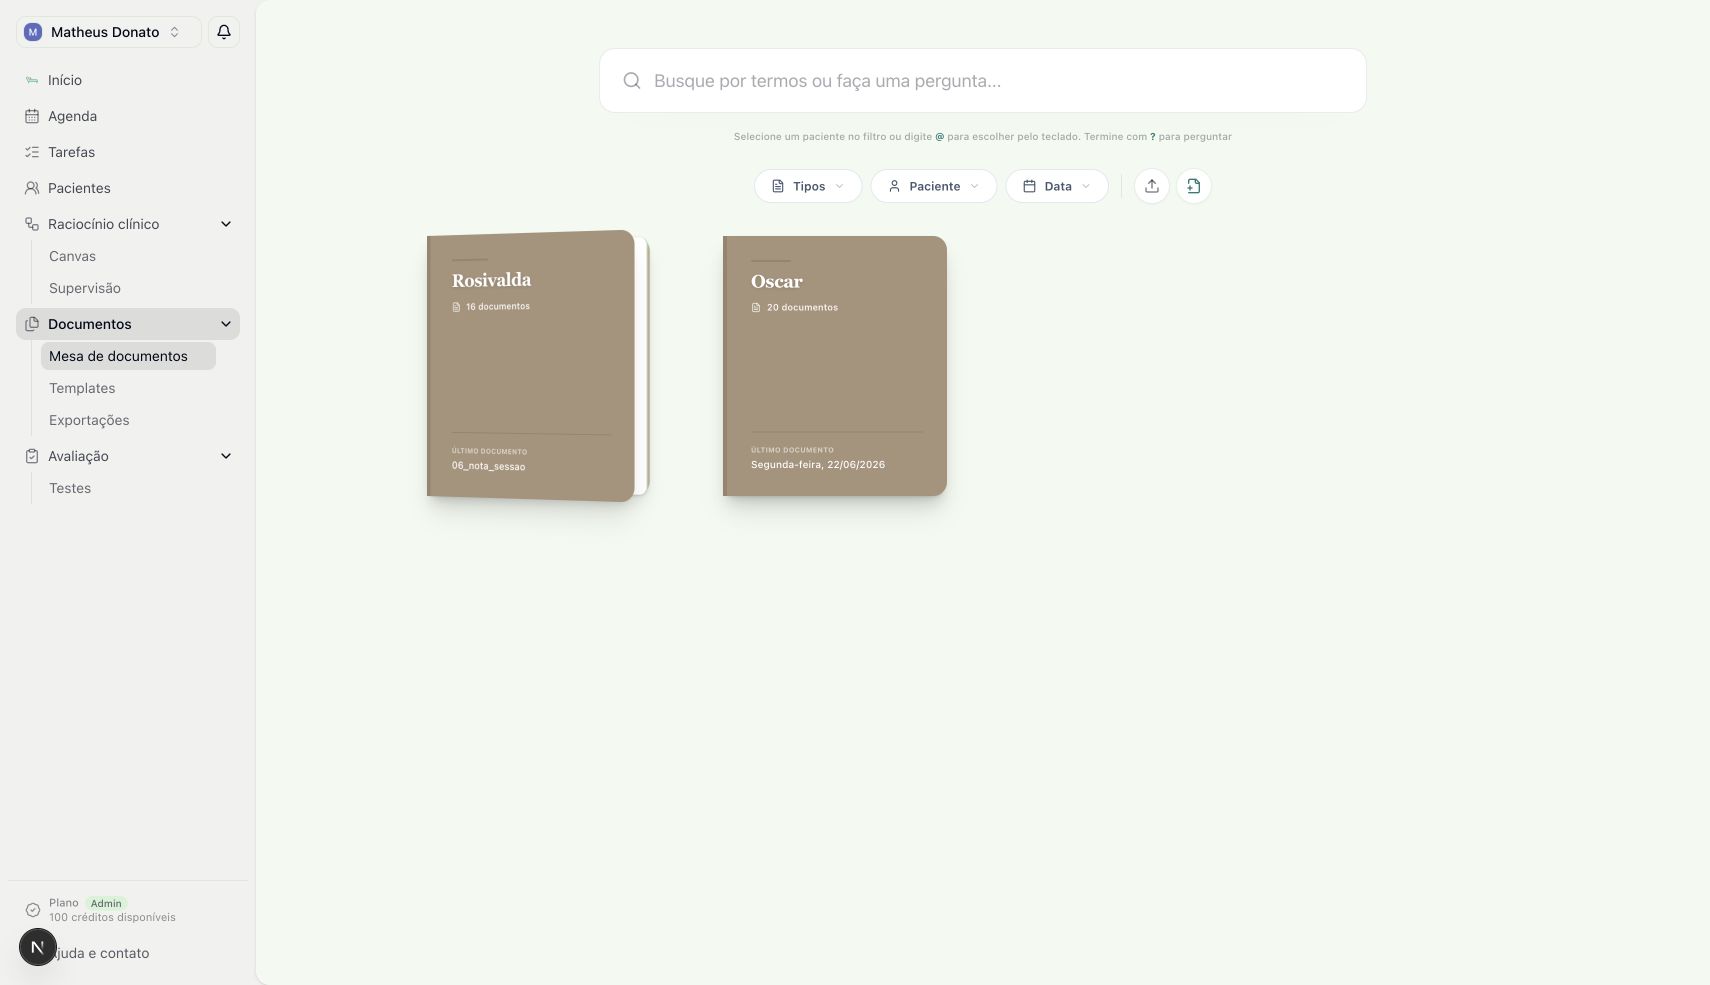Collapse the Avaliação section chevron

pyautogui.click(x=226, y=456)
